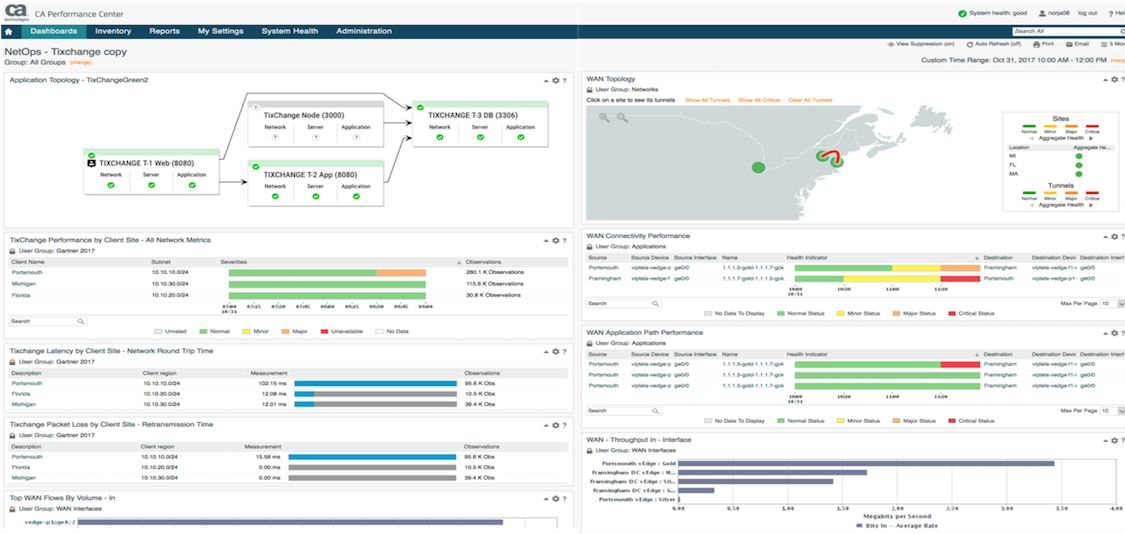Open help for Top WAN Flows panel

coord(565,498)
